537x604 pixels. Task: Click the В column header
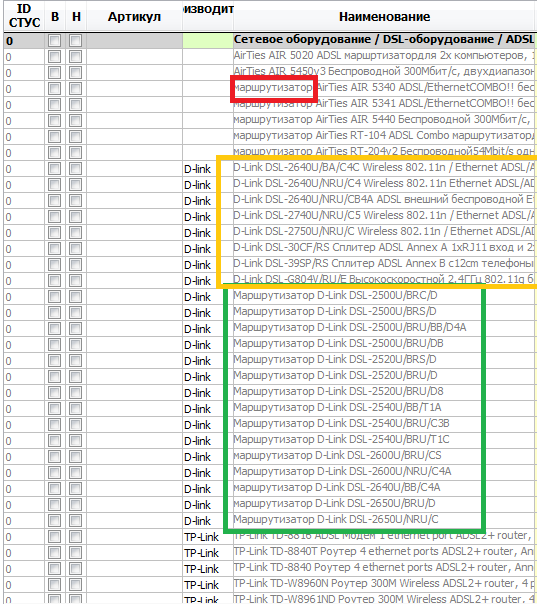55,17
